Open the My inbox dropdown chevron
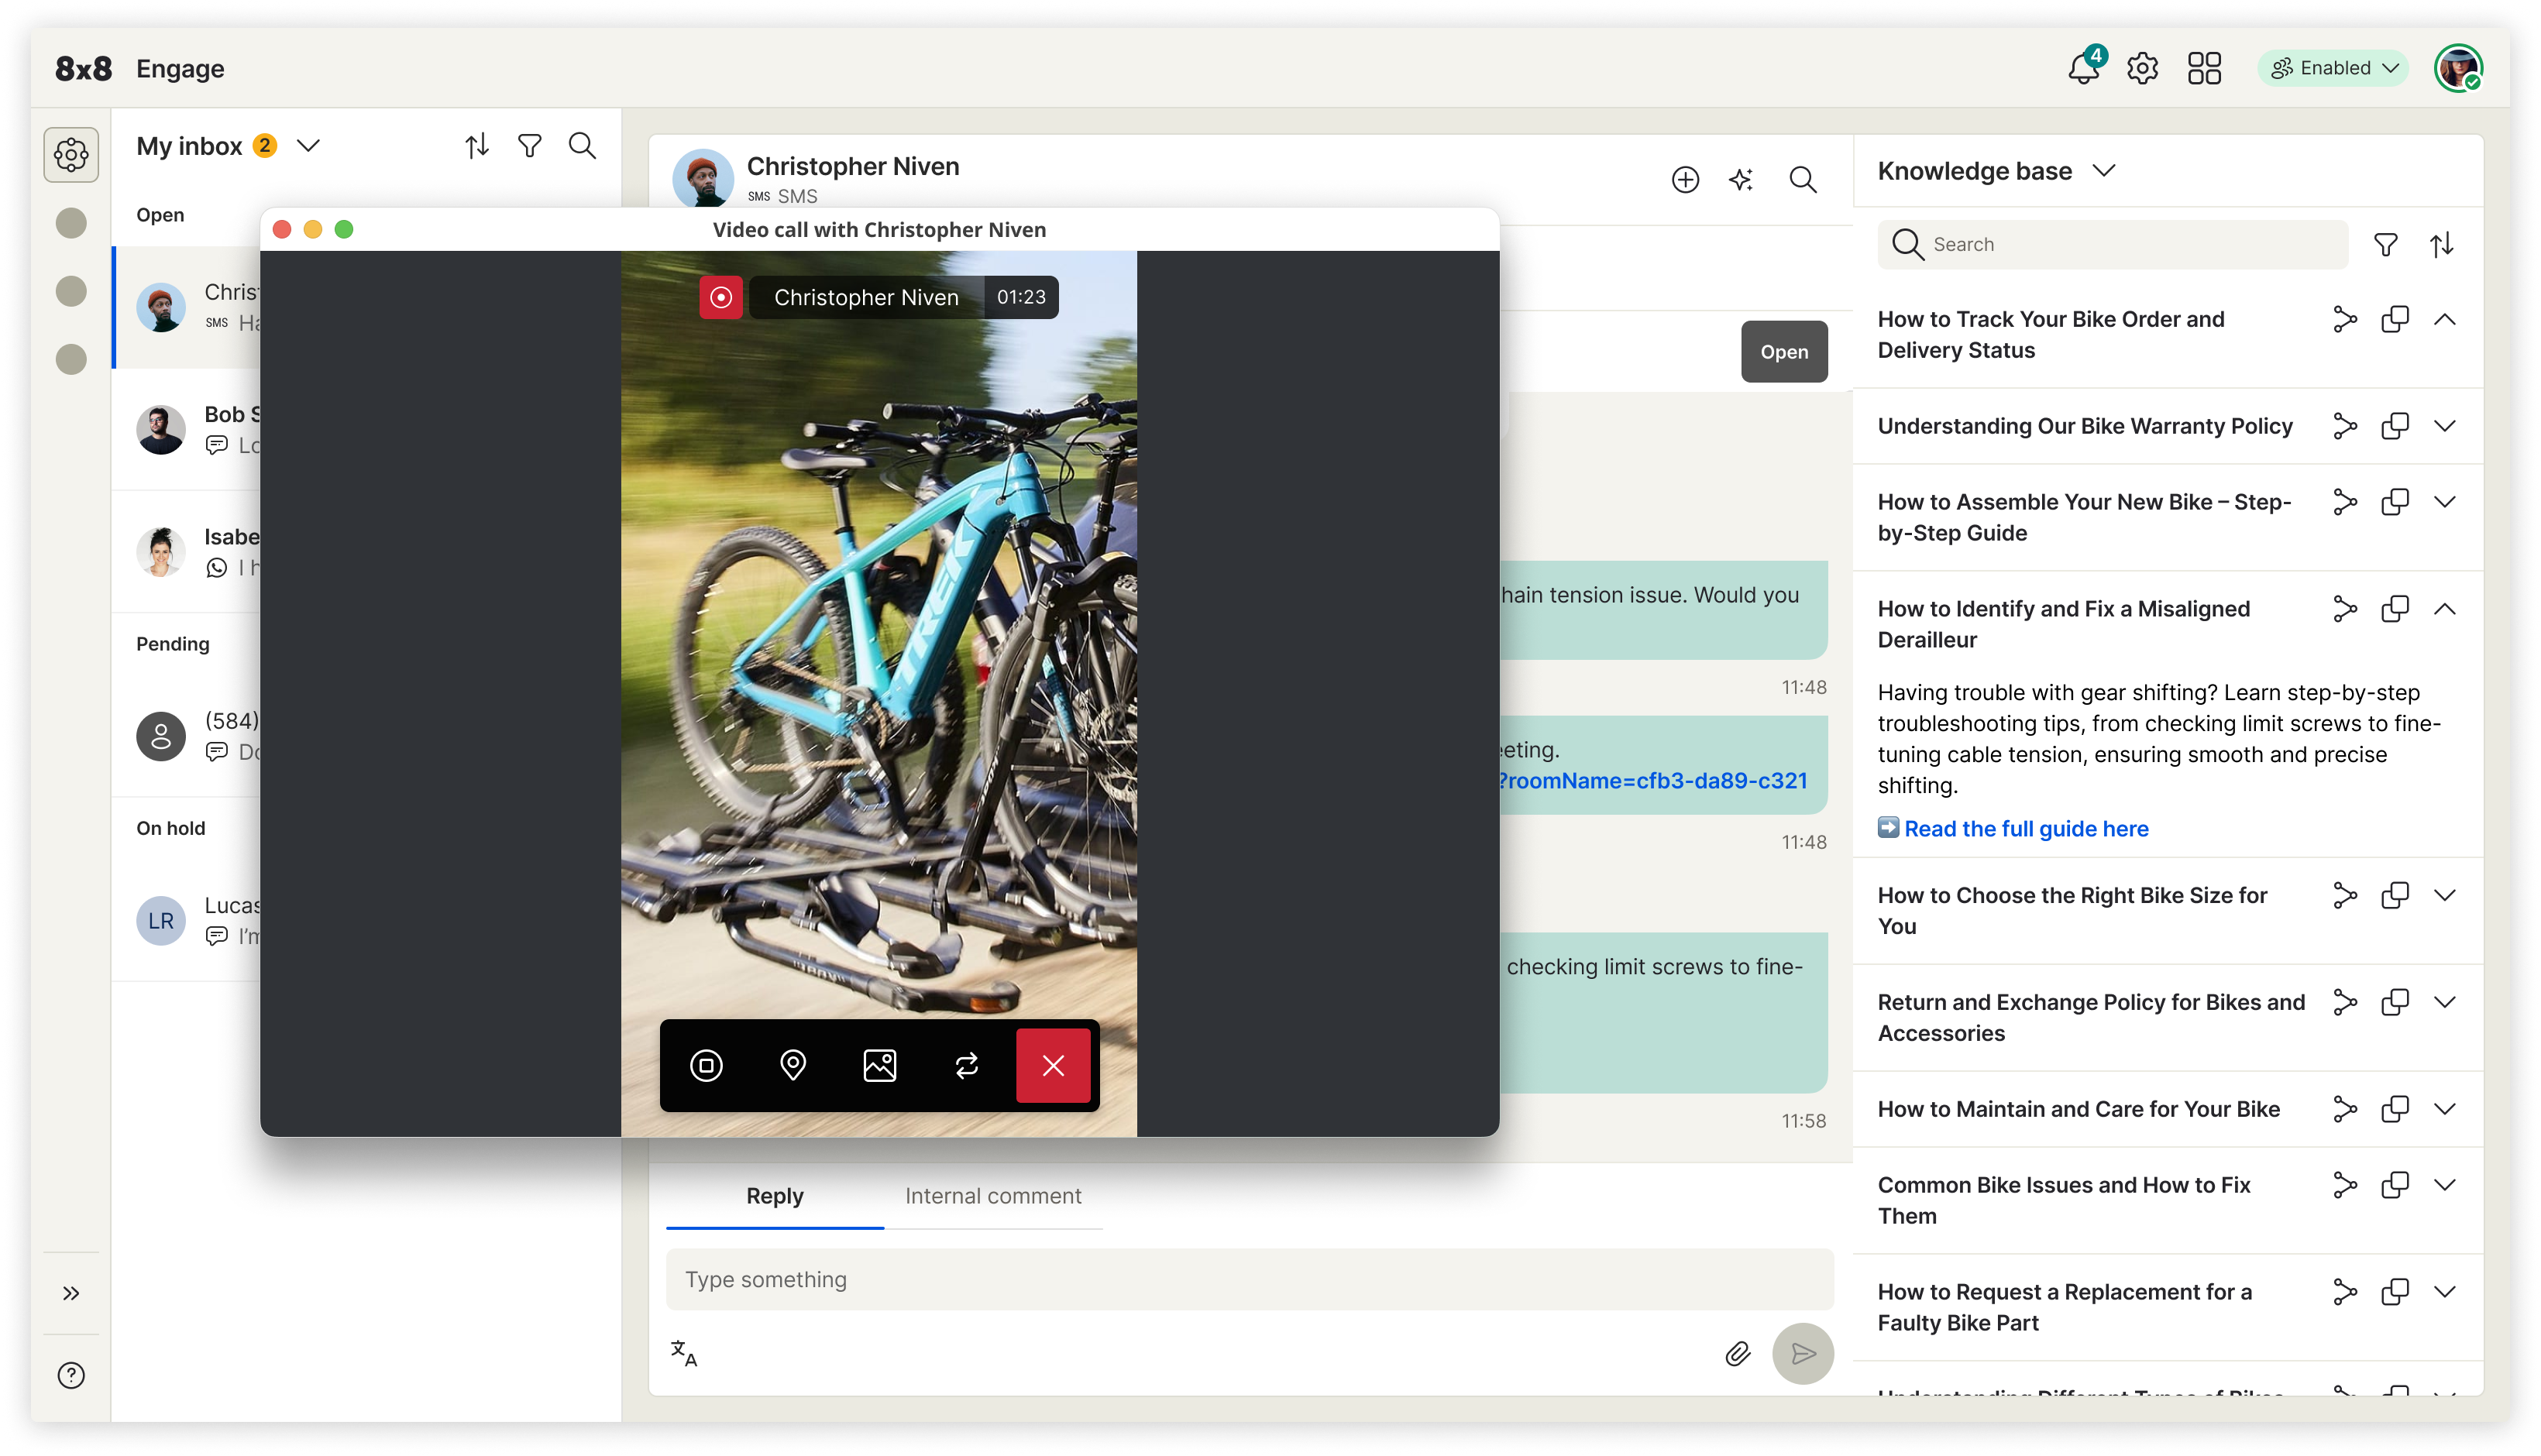The width and height of the screenshot is (2541, 1456). click(x=309, y=146)
